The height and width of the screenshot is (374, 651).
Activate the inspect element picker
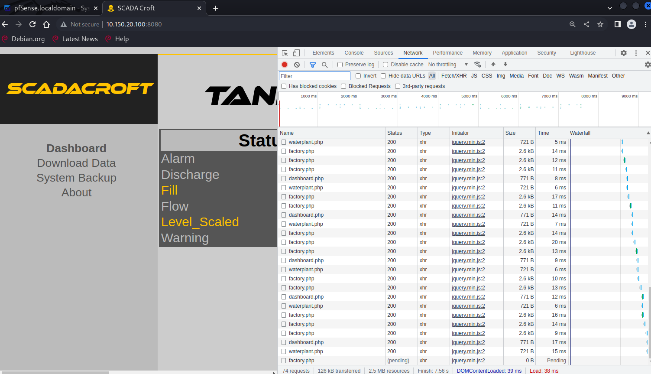pyautogui.click(x=285, y=53)
